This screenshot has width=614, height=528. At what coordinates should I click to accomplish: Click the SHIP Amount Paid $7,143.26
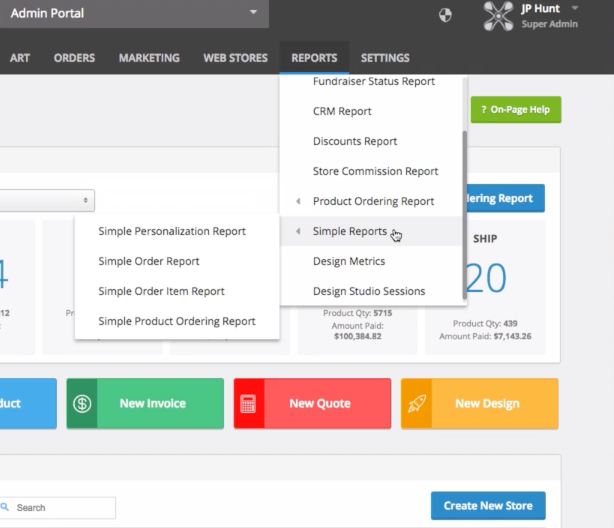(x=485, y=336)
